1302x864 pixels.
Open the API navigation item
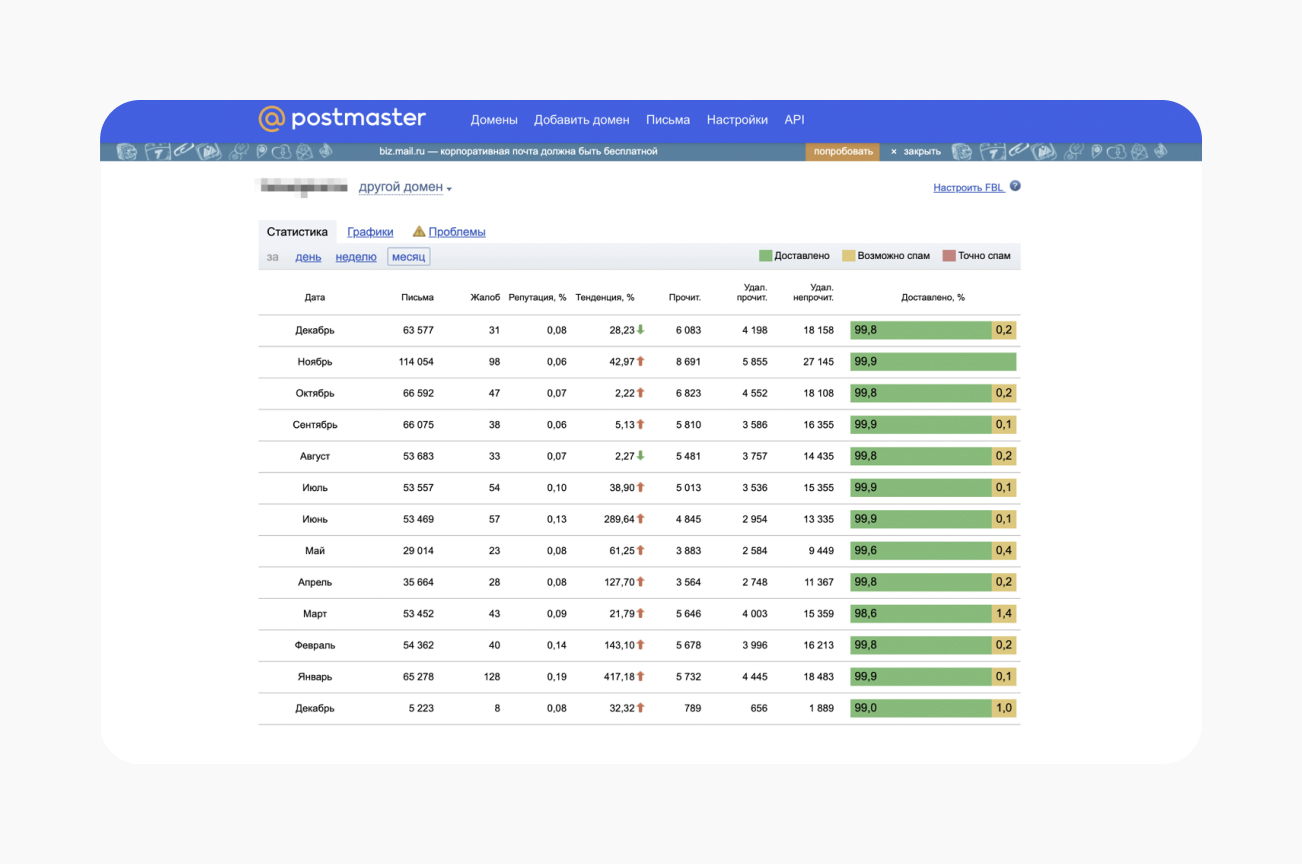[x=794, y=120]
